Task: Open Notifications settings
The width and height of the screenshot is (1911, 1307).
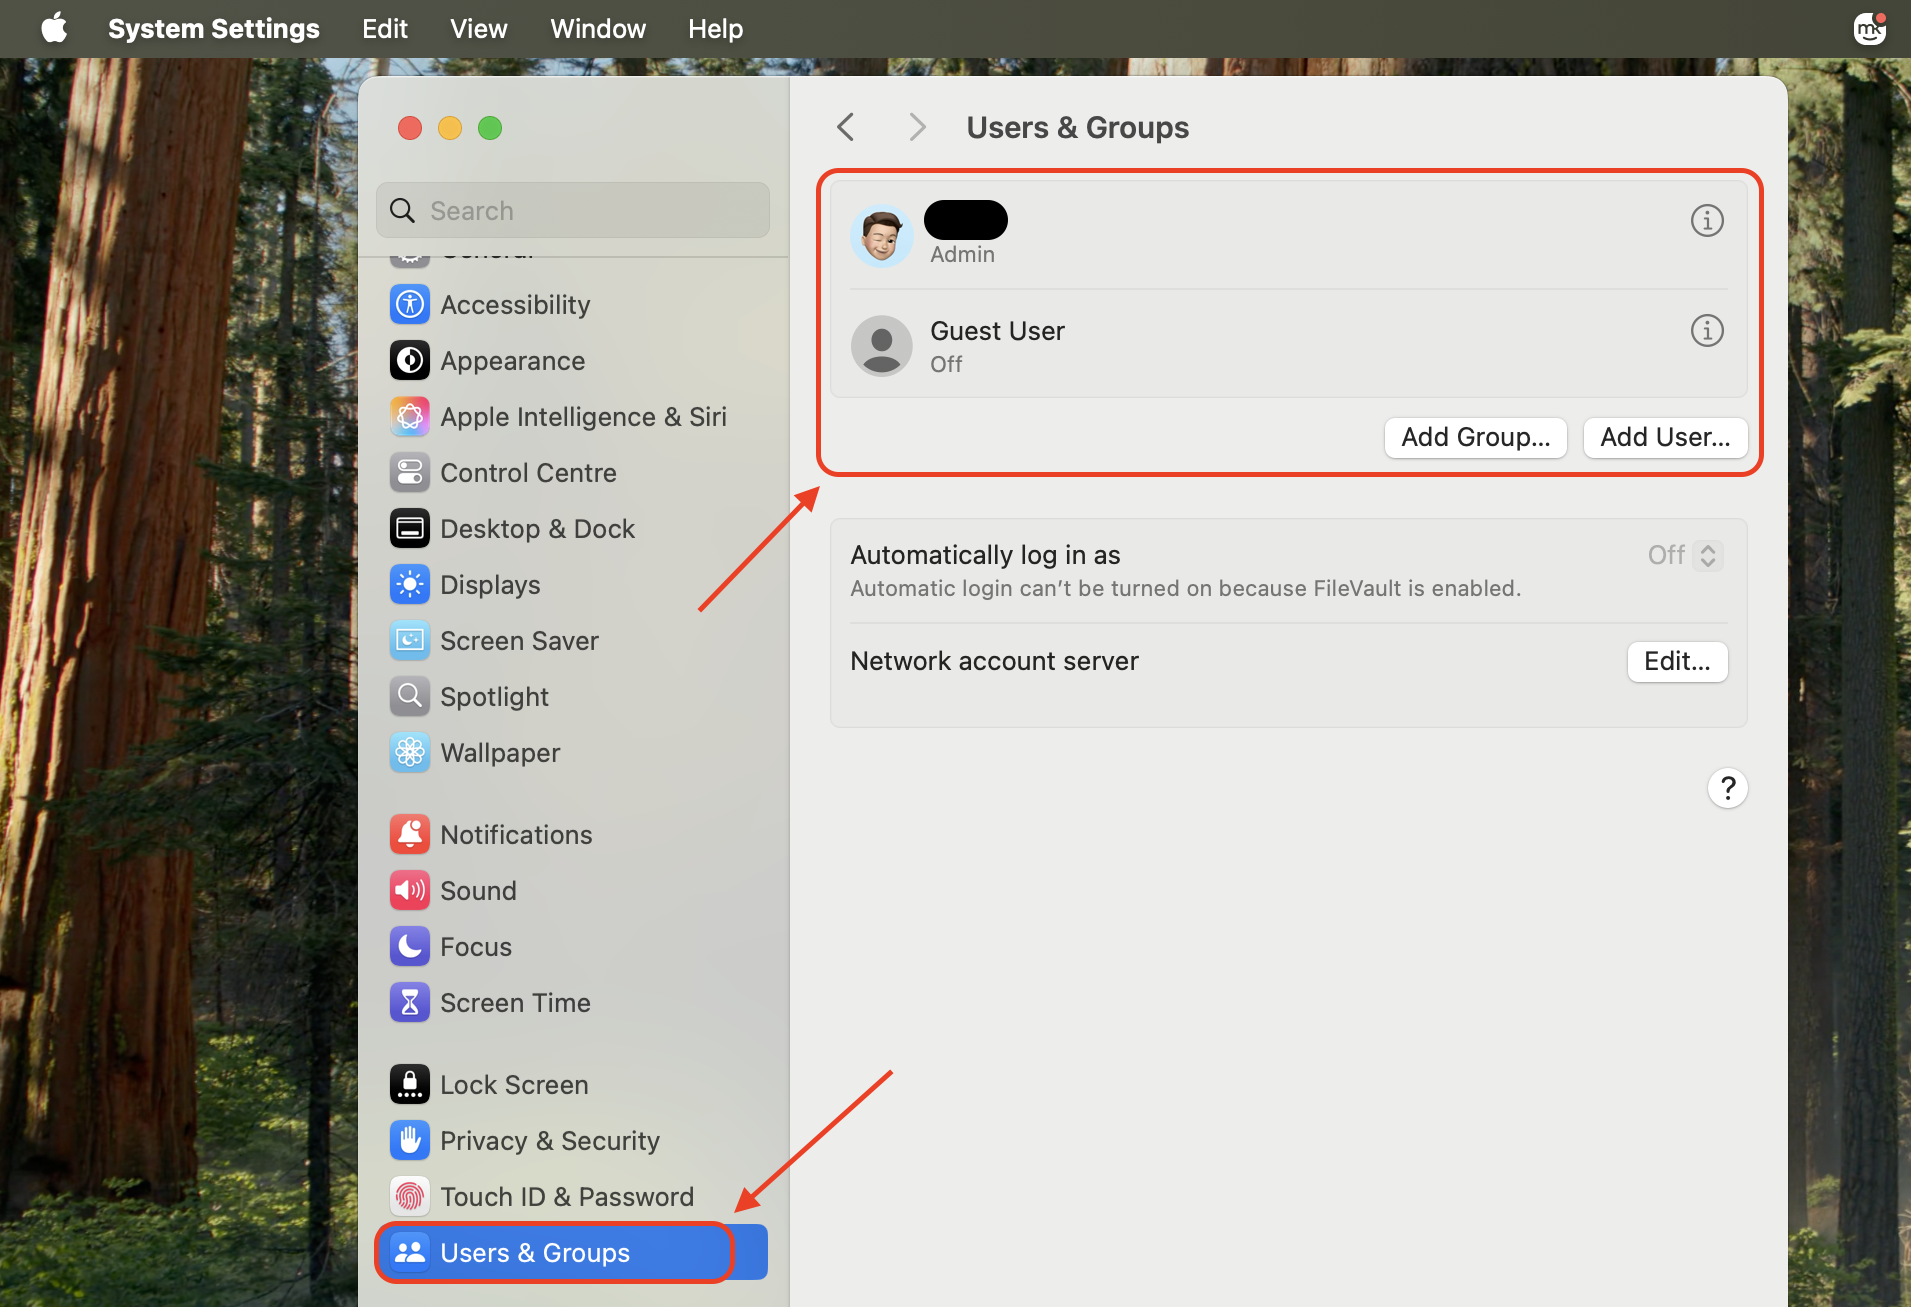Action: click(516, 833)
